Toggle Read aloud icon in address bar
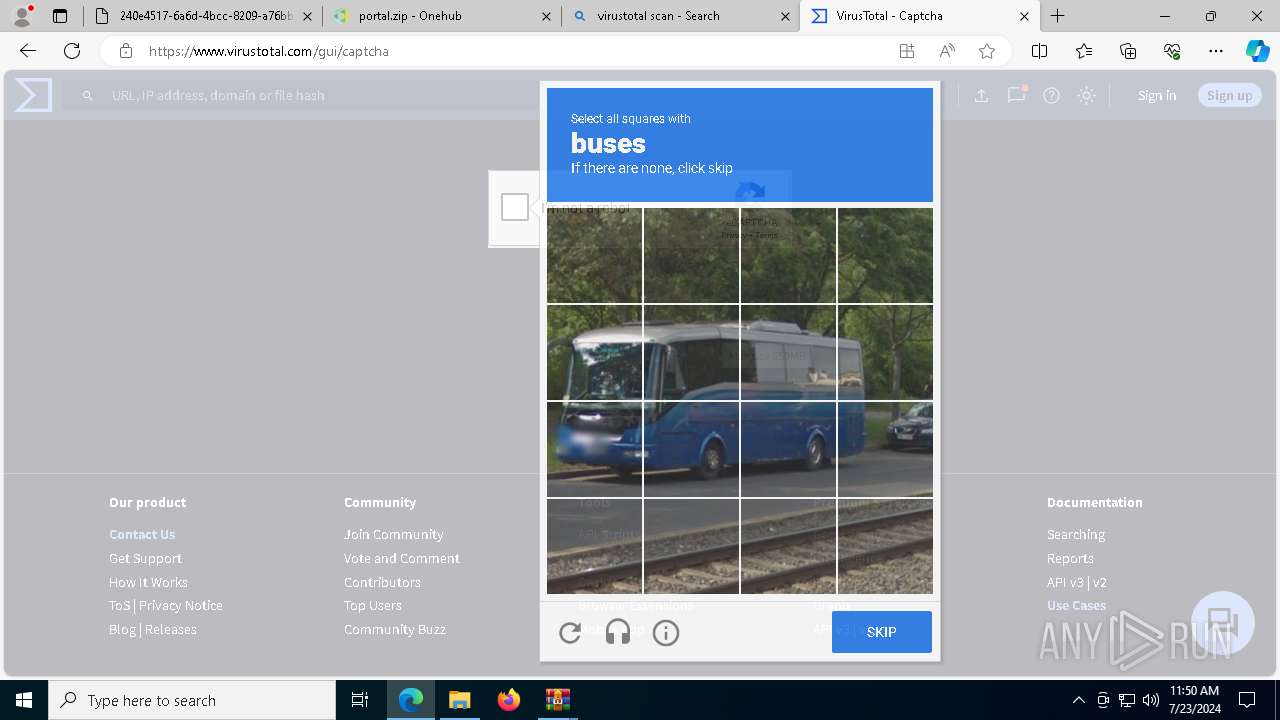Screen dimensions: 1280x720 tap(947, 51)
